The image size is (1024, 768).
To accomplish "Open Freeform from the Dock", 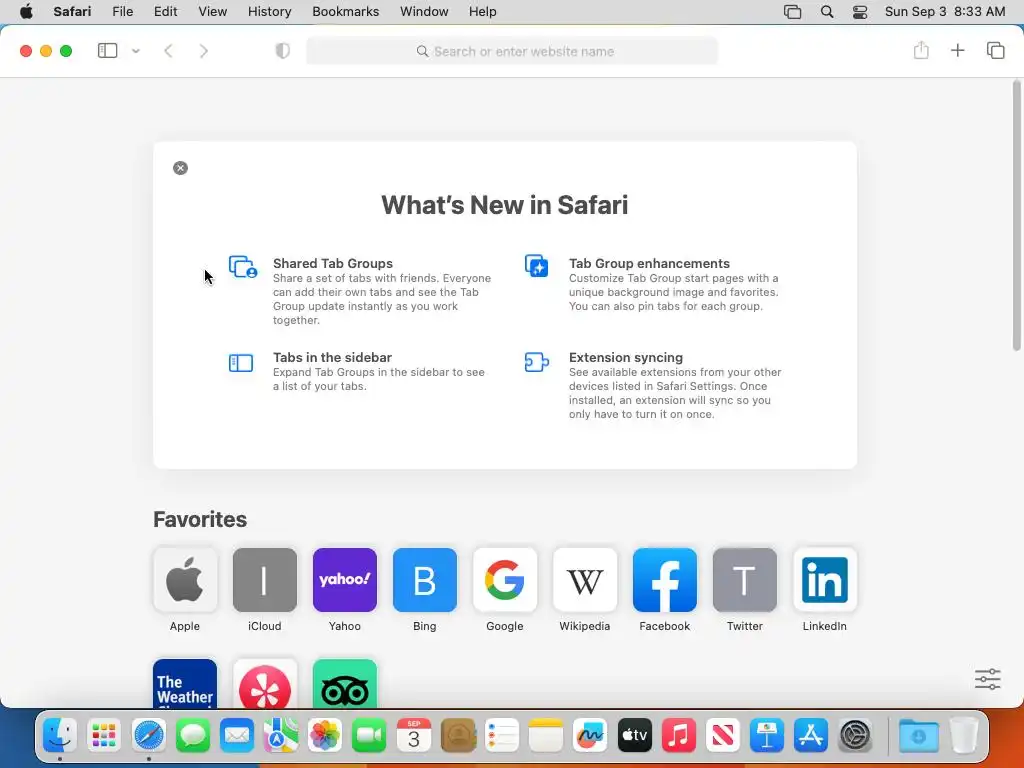I will click(x=590, y=735).
